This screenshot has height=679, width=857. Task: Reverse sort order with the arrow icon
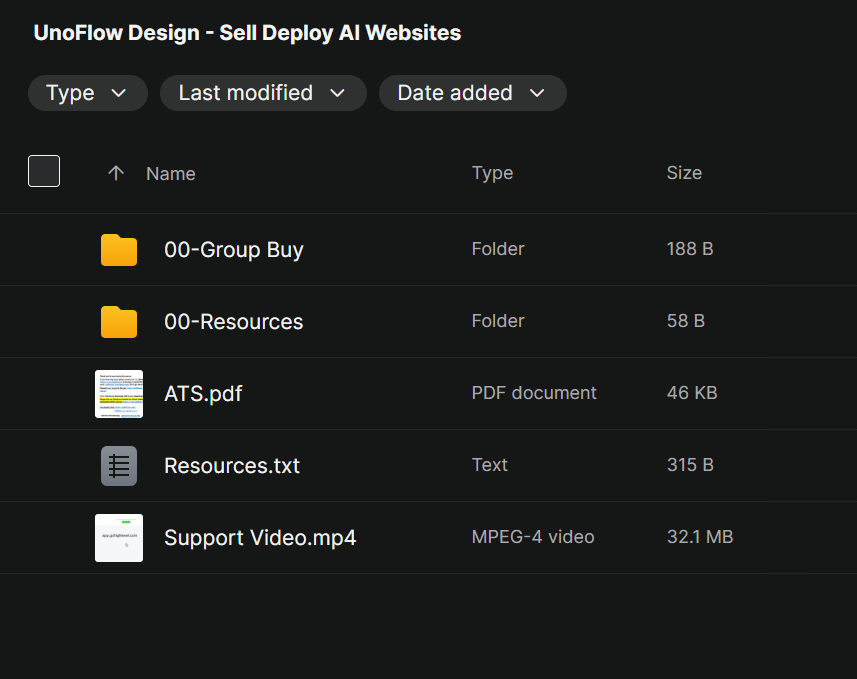click(x=116, y=173)
